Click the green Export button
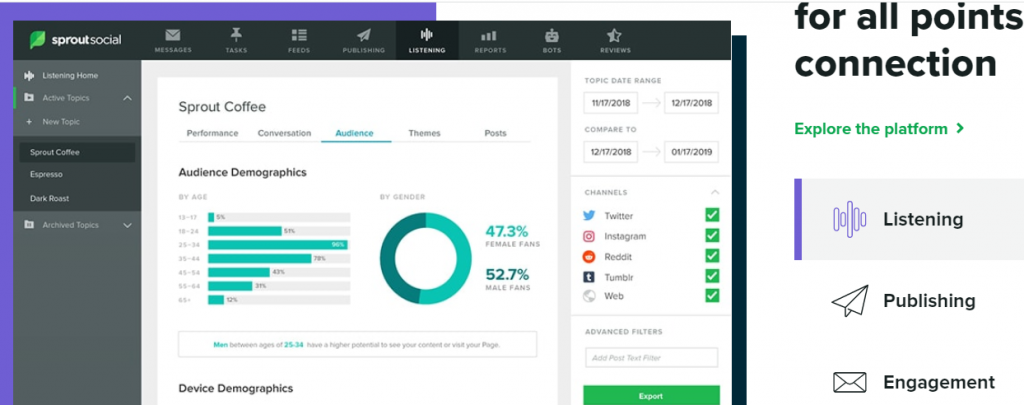 coord(651,395)
